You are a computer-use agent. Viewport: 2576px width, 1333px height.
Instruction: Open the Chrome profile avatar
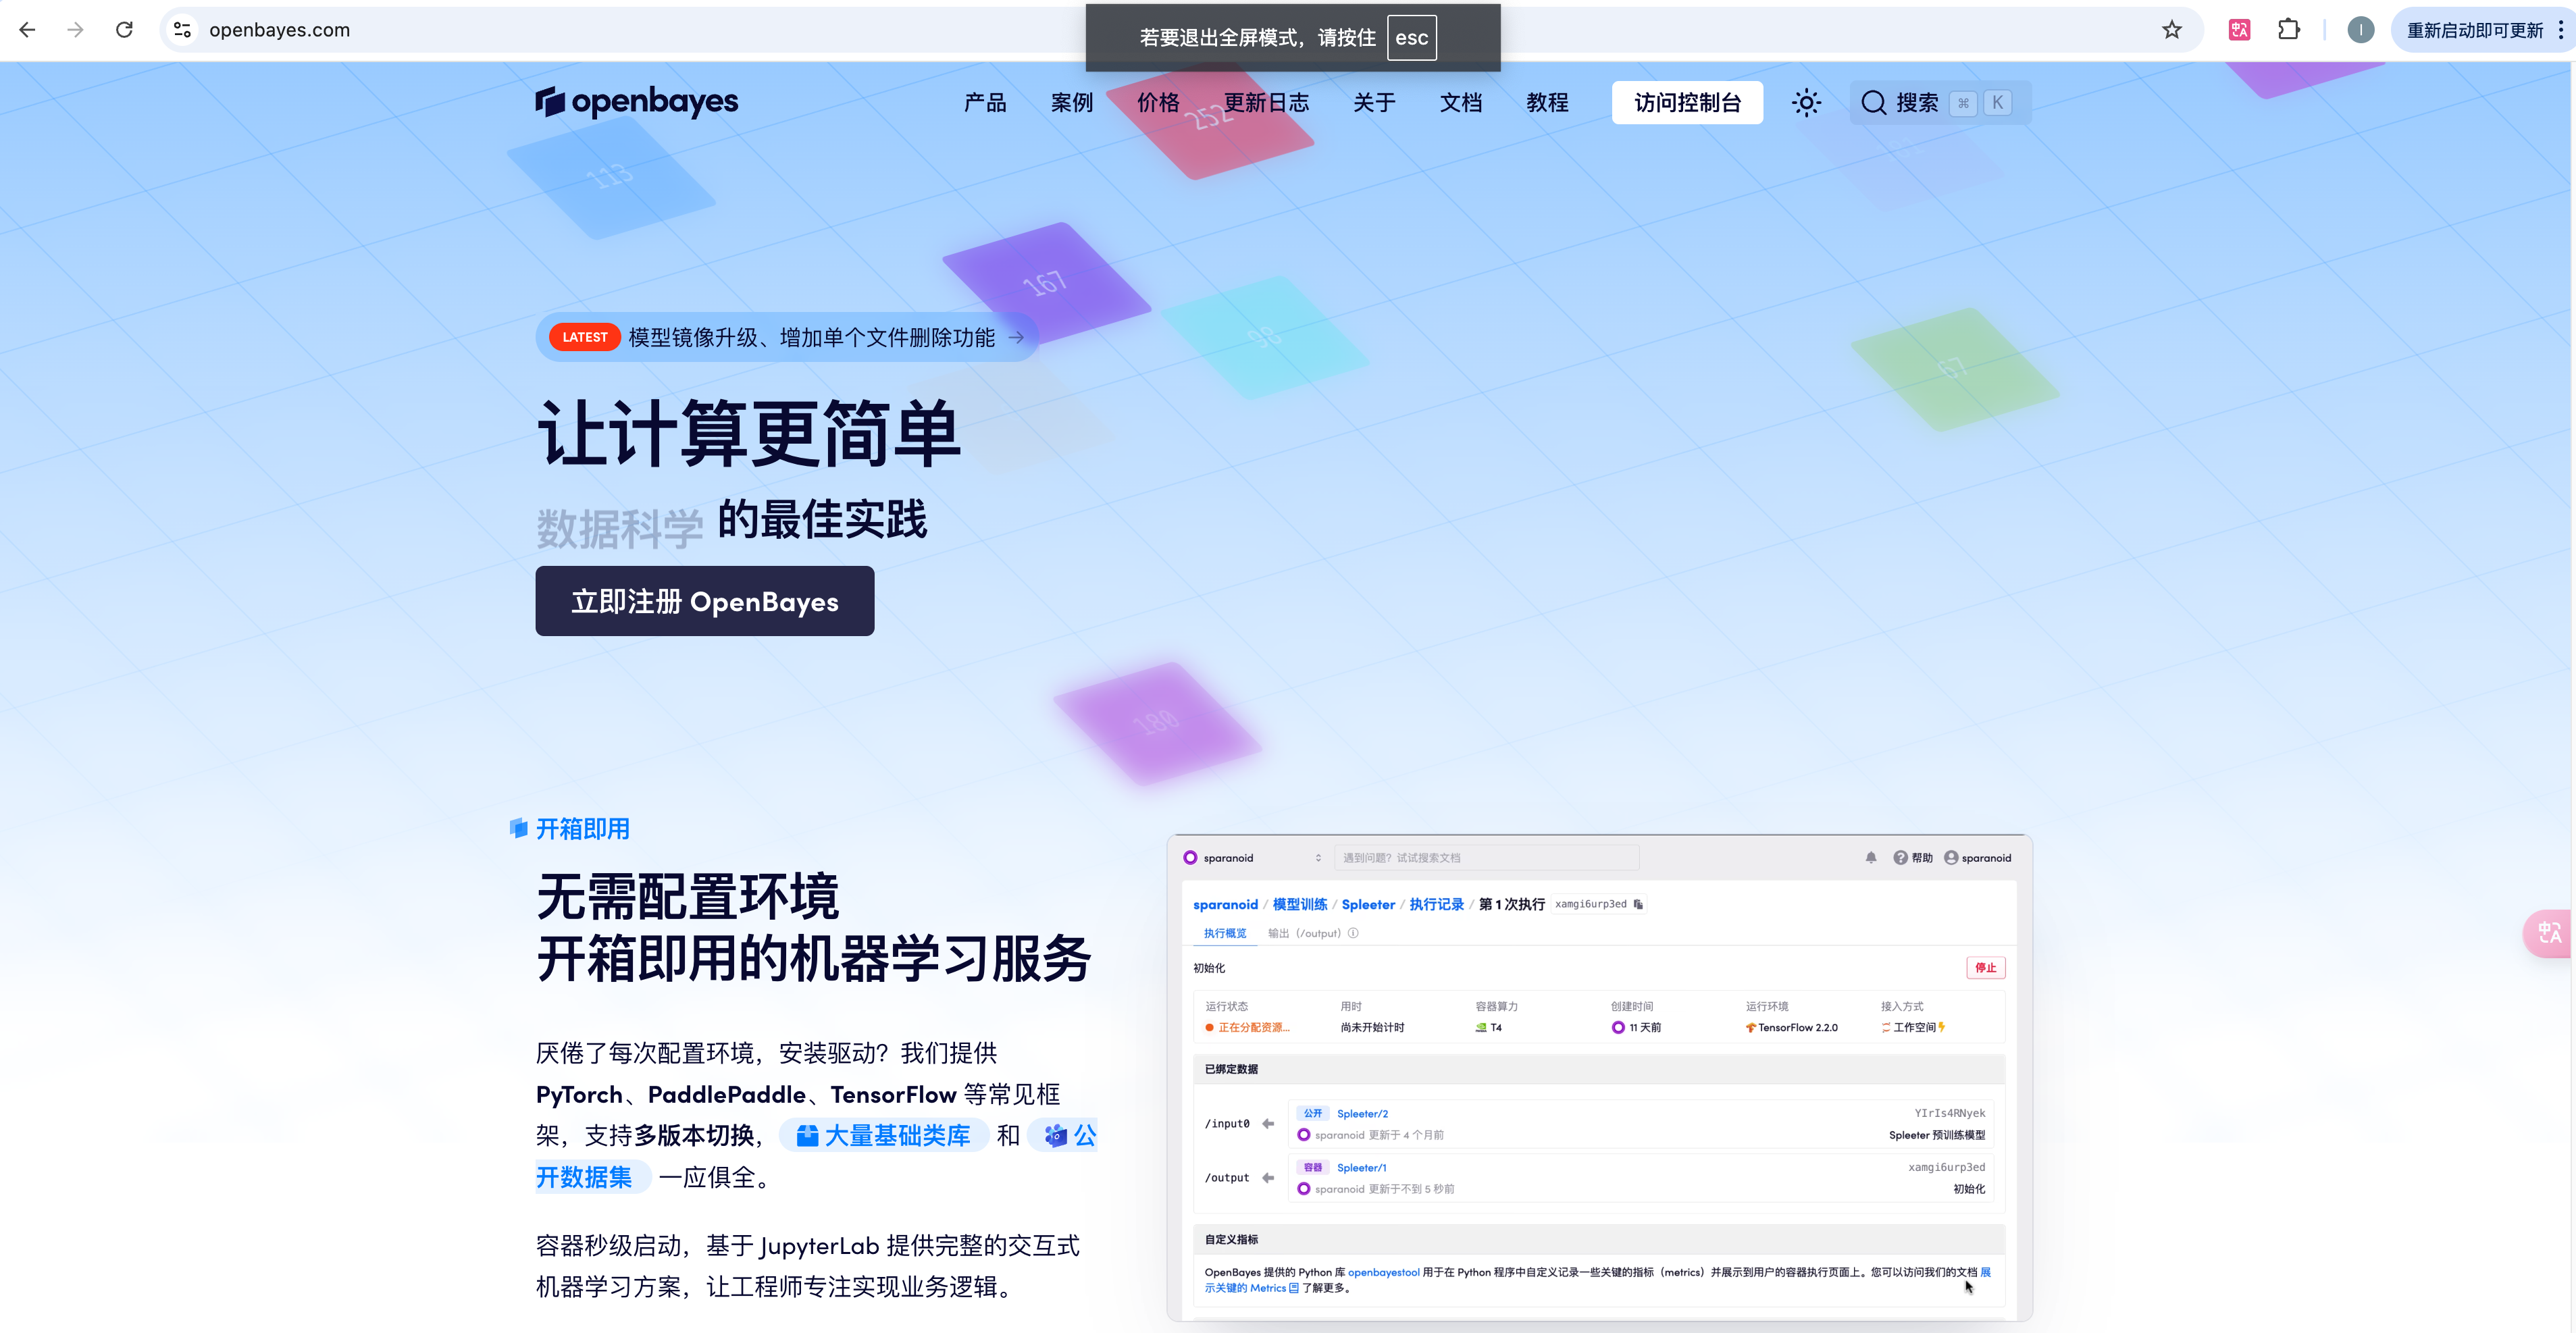(x=2360, y=30)
